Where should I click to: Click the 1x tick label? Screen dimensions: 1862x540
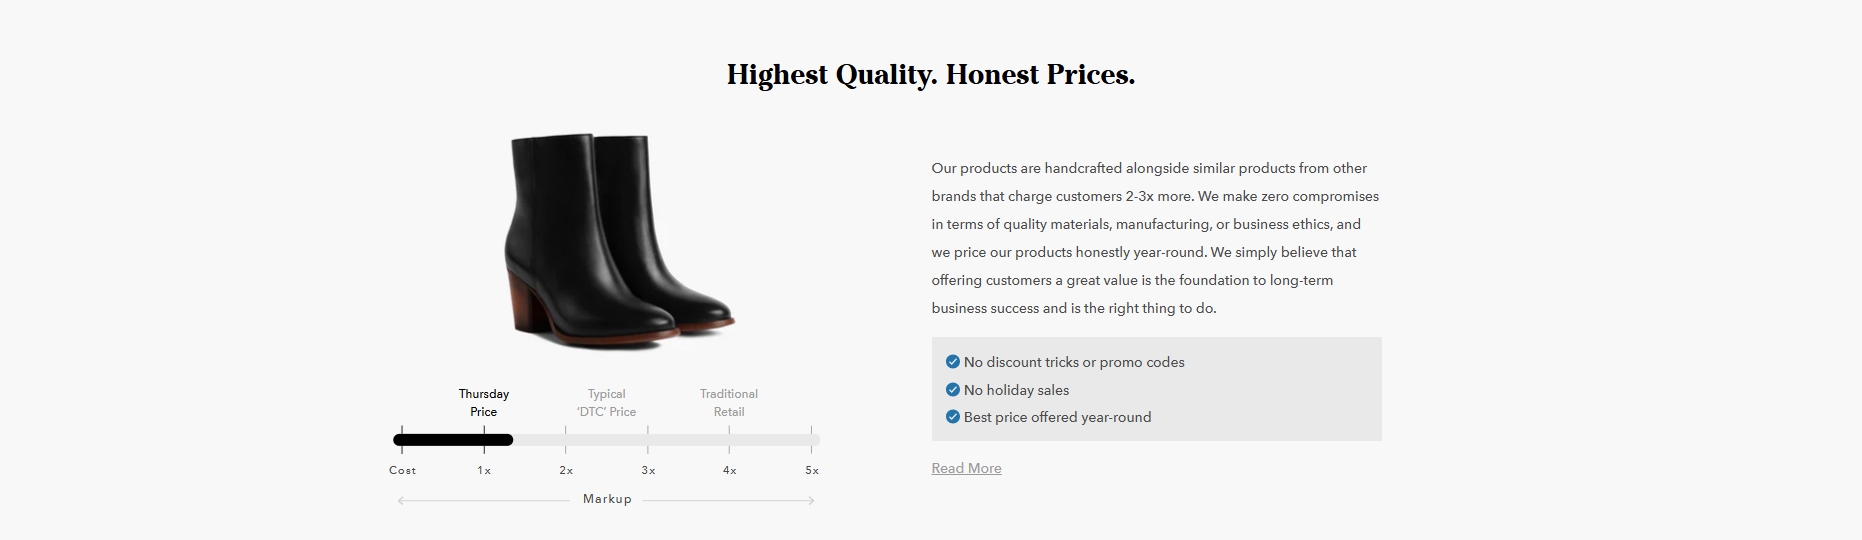click(484, 470)
